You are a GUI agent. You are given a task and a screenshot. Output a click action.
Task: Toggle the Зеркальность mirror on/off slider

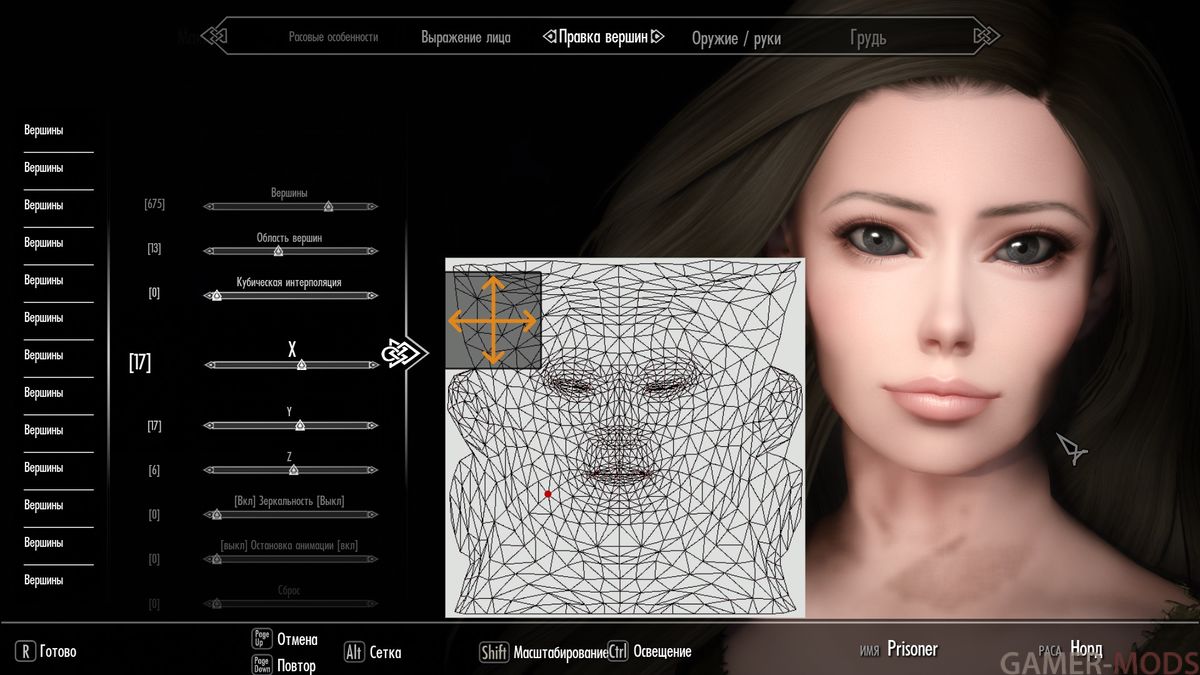pos(290,515)
